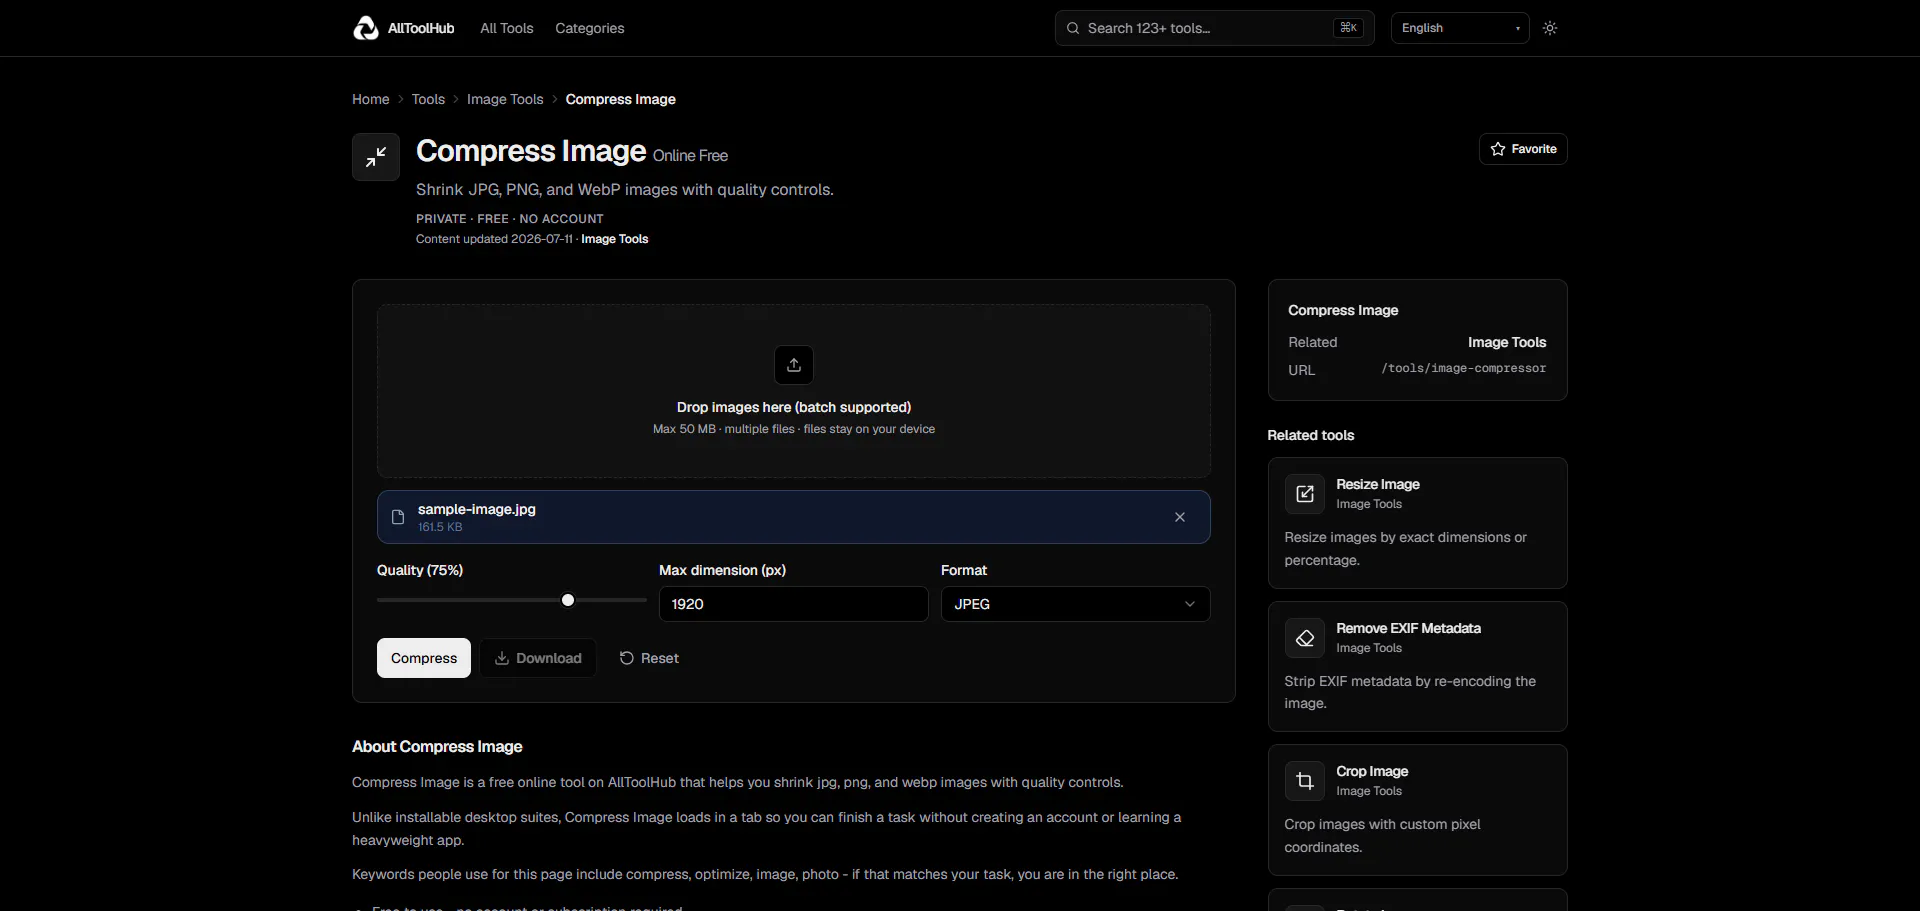
Task: Click the star icon in Favorite button
Action: coord(1498,149)
